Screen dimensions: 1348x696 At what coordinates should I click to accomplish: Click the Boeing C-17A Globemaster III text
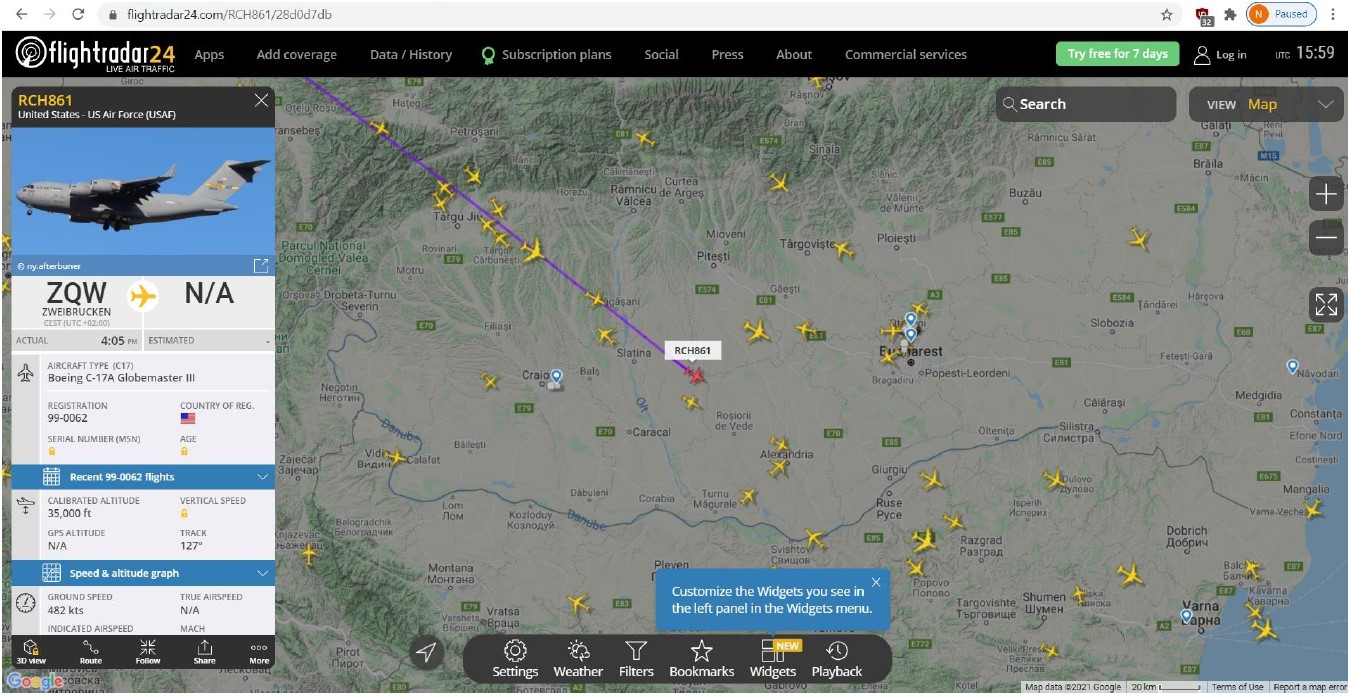pyautogui.click(x=121, y=378)
